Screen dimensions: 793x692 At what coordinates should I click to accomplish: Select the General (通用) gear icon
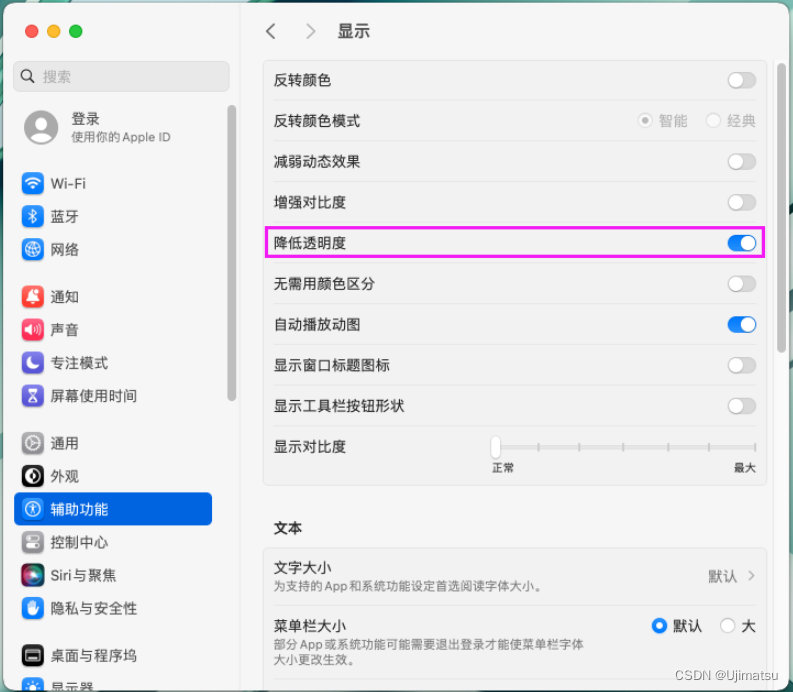coord(33,443)
